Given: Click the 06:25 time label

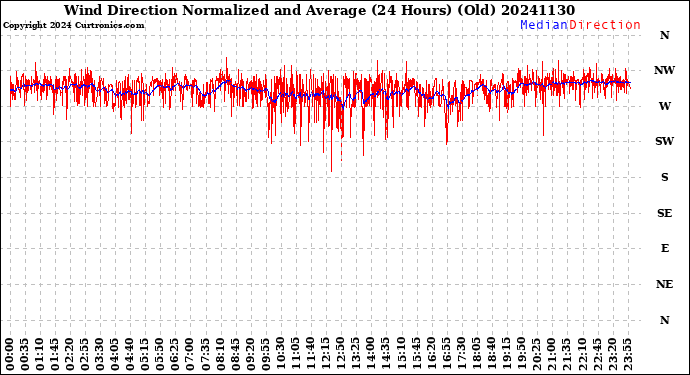Looking at the screenshot, I should [175, 354].
